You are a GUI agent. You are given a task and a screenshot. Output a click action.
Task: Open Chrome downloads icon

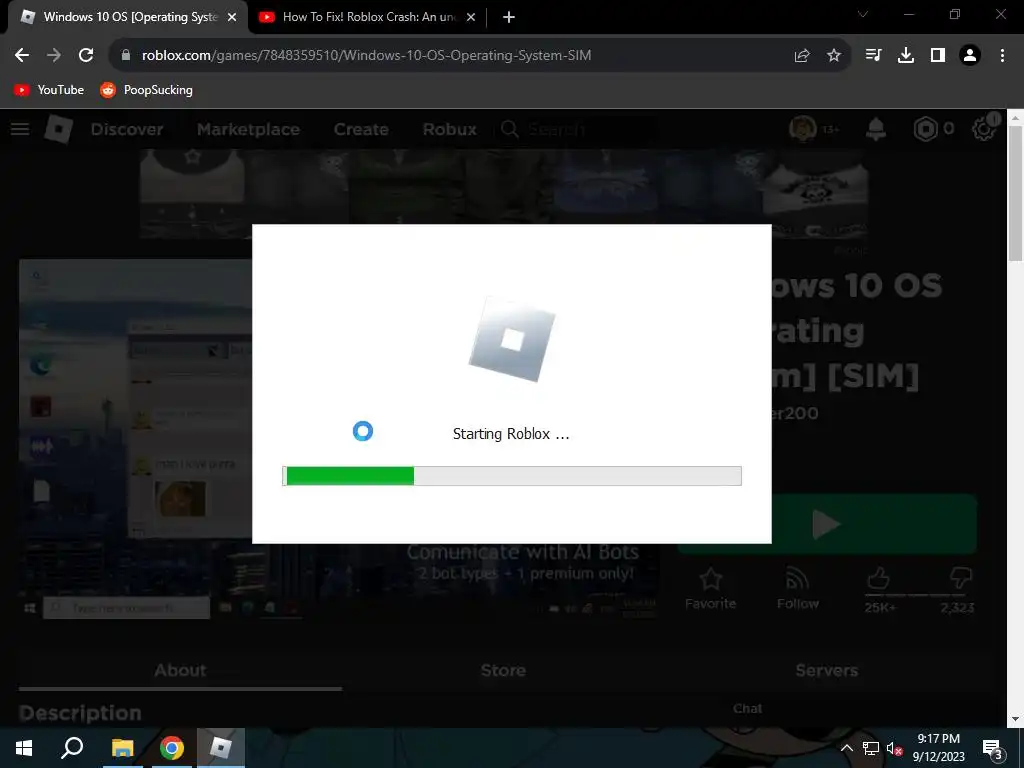tap(906, 56)
